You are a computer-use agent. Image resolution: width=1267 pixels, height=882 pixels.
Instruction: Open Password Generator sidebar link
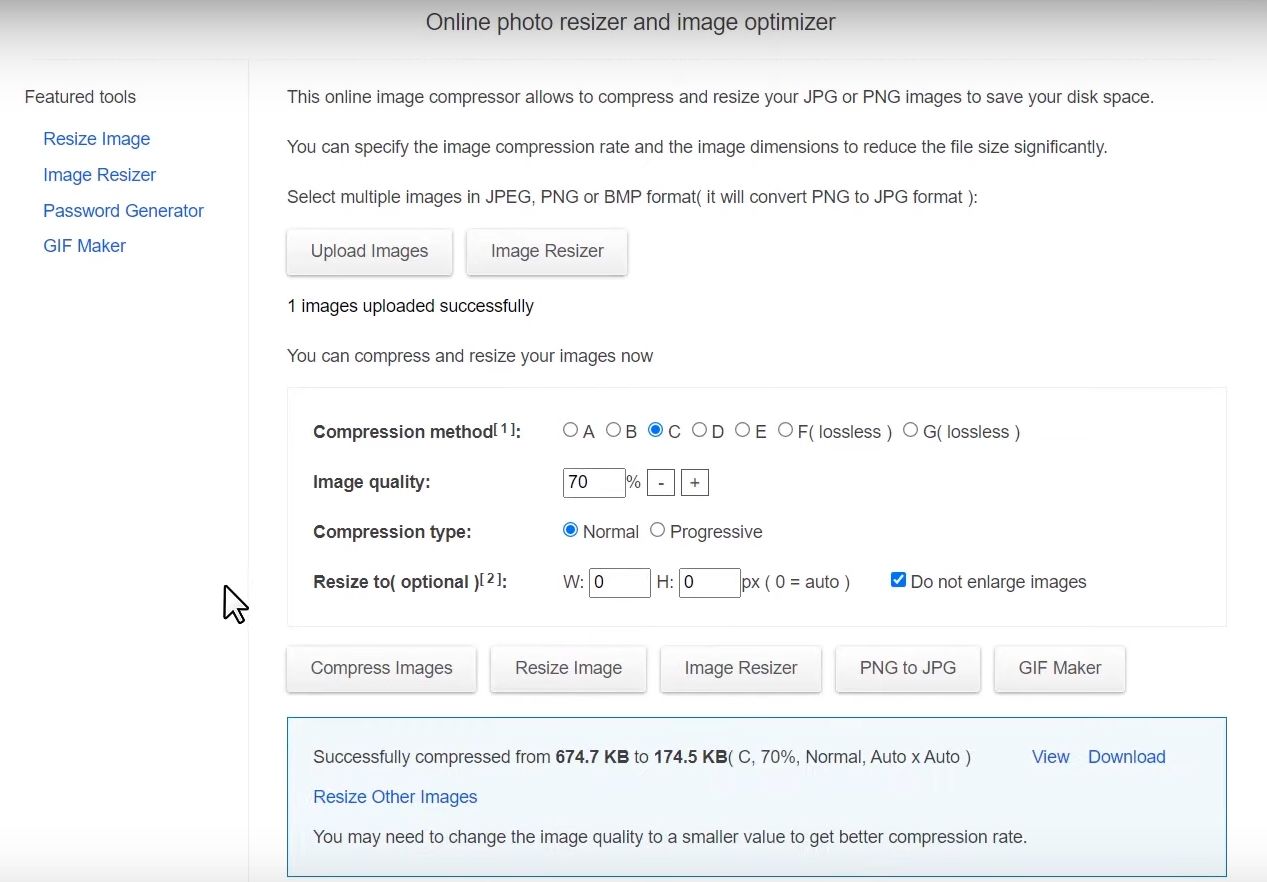(123, 211)
